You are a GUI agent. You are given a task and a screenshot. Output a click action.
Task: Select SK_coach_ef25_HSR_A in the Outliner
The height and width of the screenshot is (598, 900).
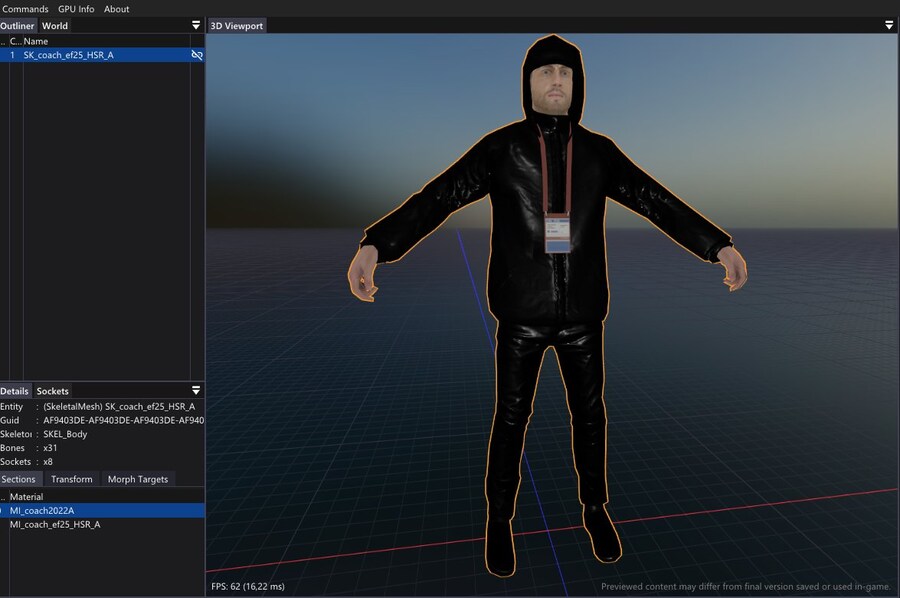coord(68,55)
